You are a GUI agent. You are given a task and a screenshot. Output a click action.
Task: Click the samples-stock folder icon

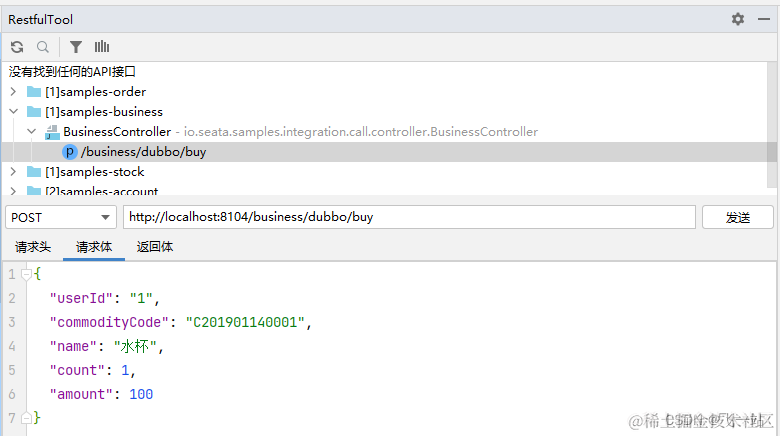34,172
